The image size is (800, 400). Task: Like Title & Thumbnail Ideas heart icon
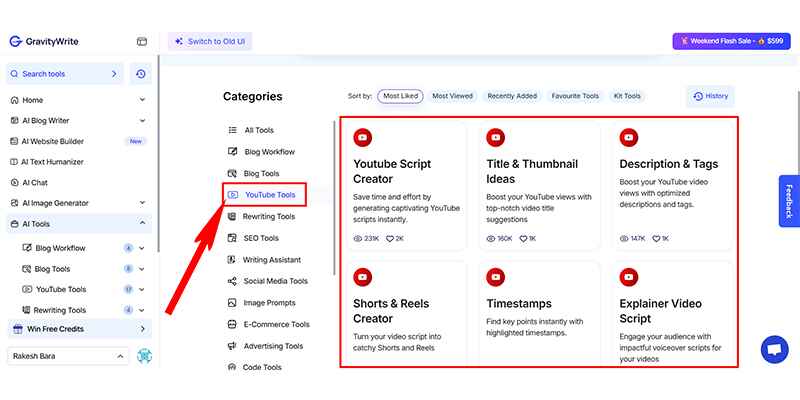pyautogui.click(x=523, y=238)
